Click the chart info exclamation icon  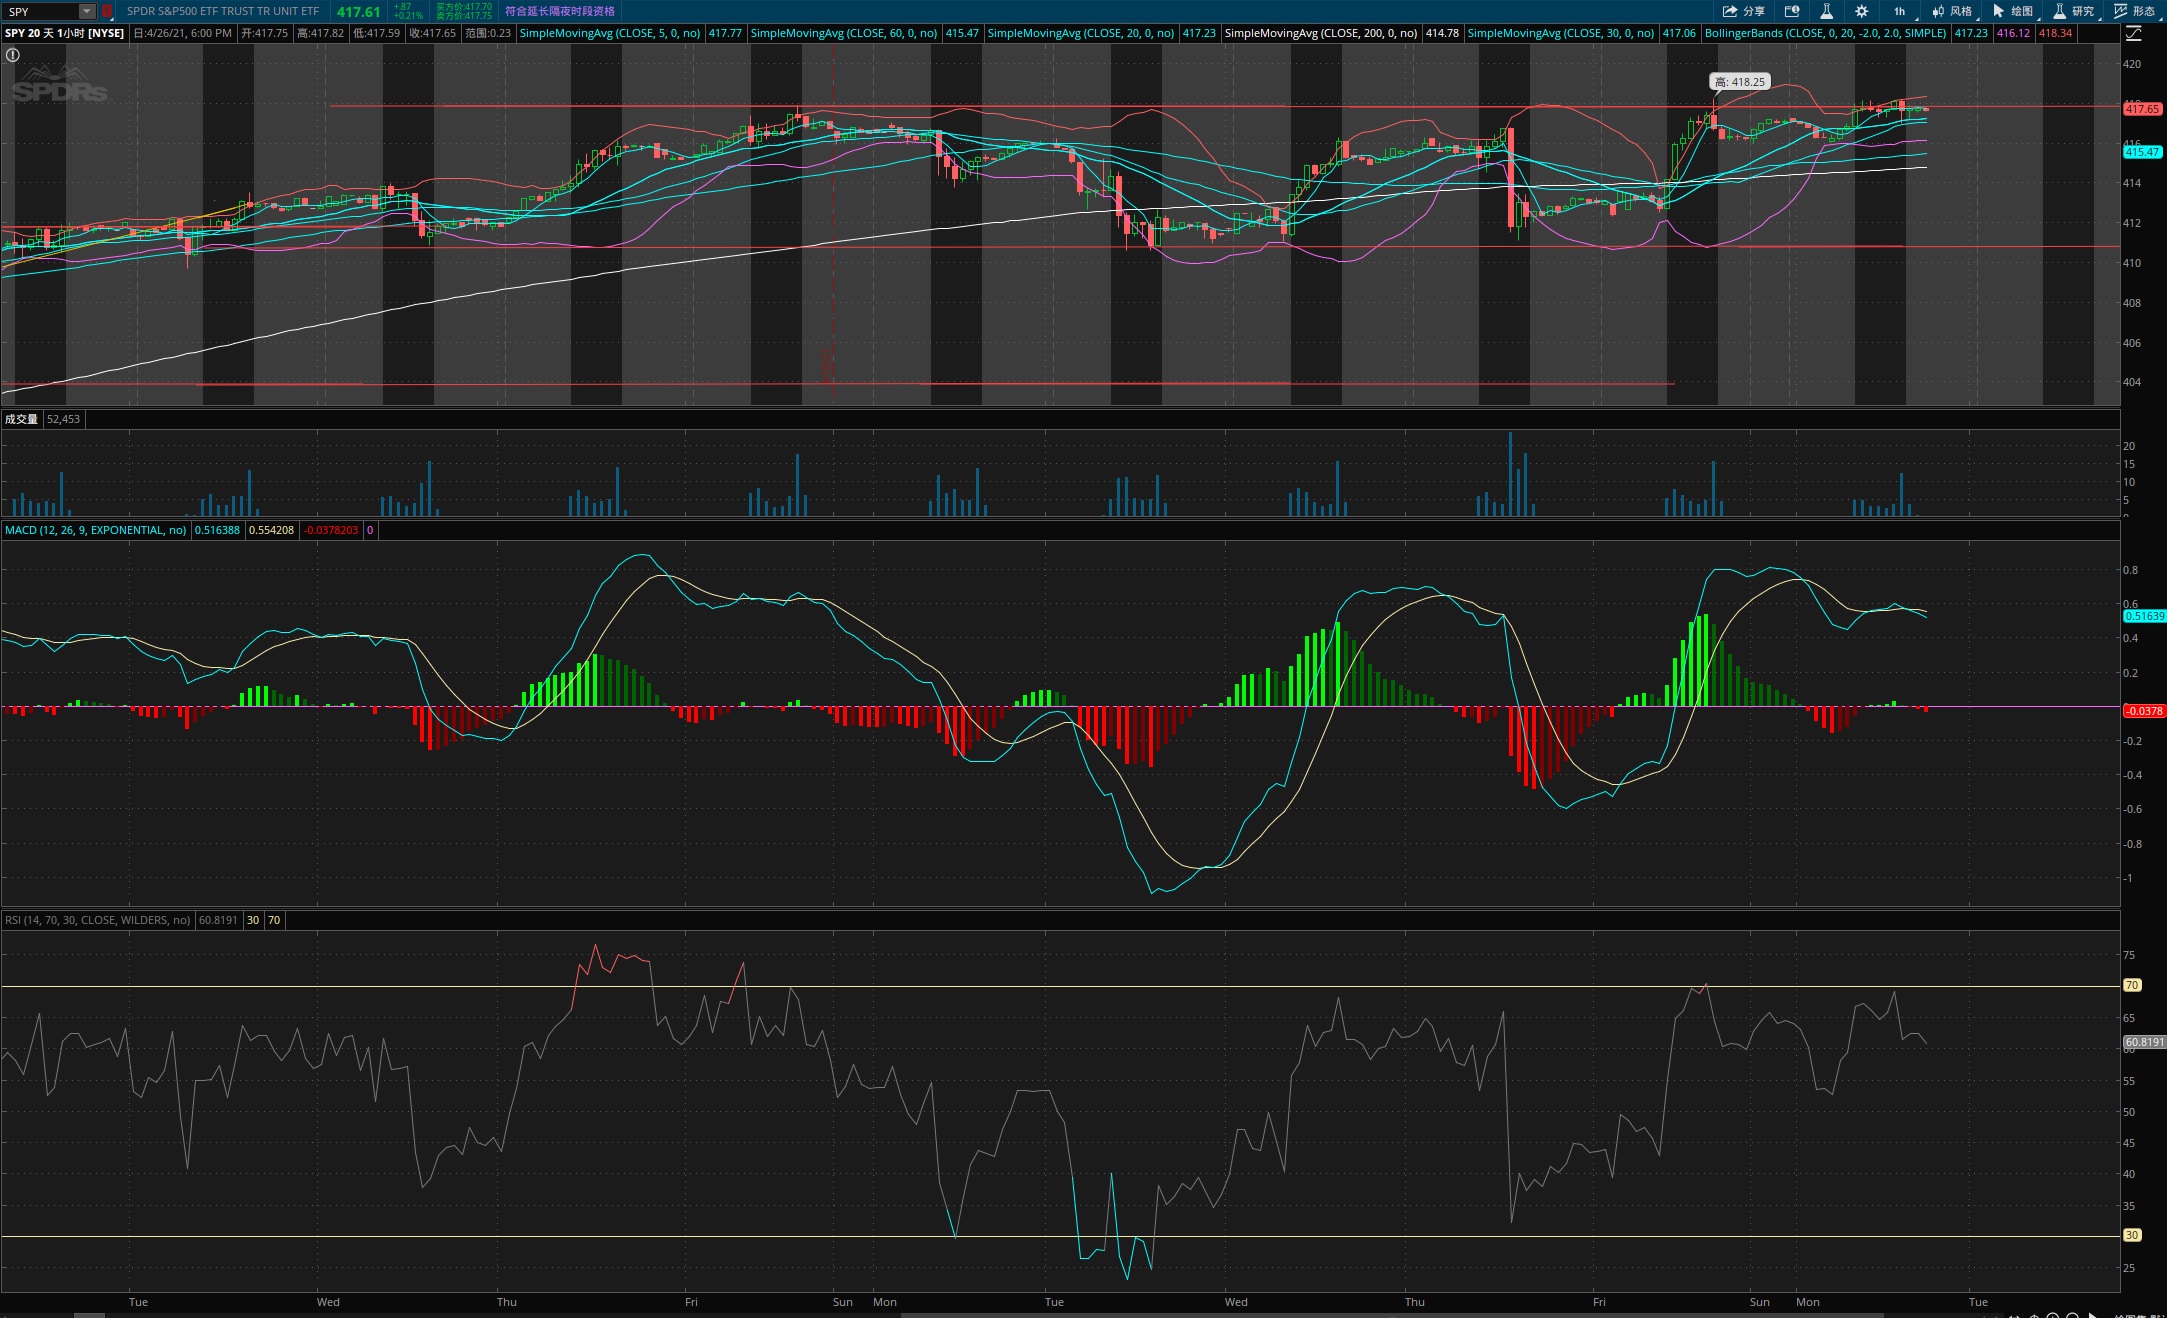pyautogui.click(x=12, y=55)
